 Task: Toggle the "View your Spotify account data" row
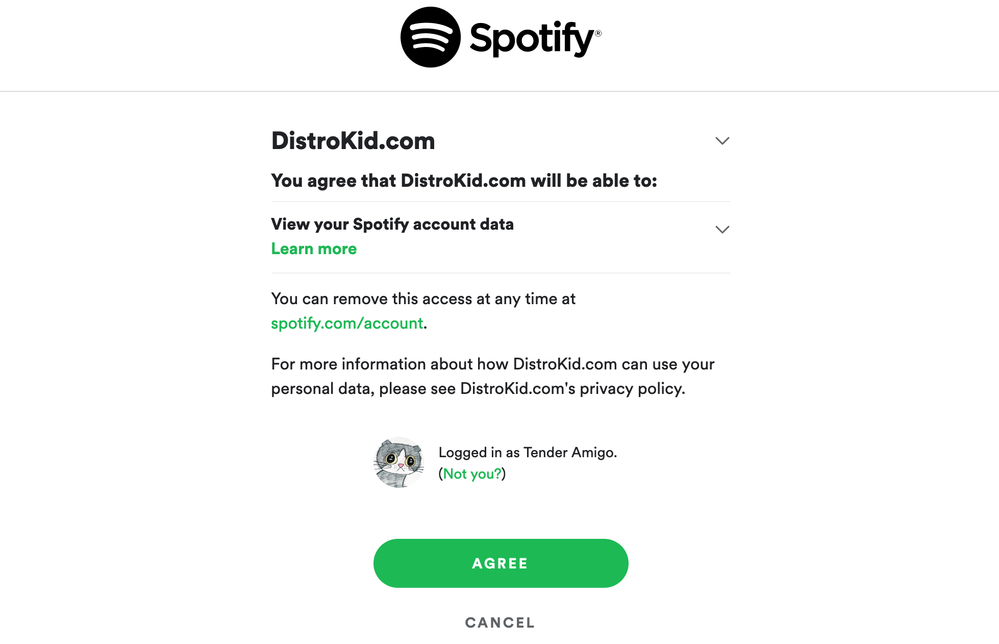pos(501,237)
